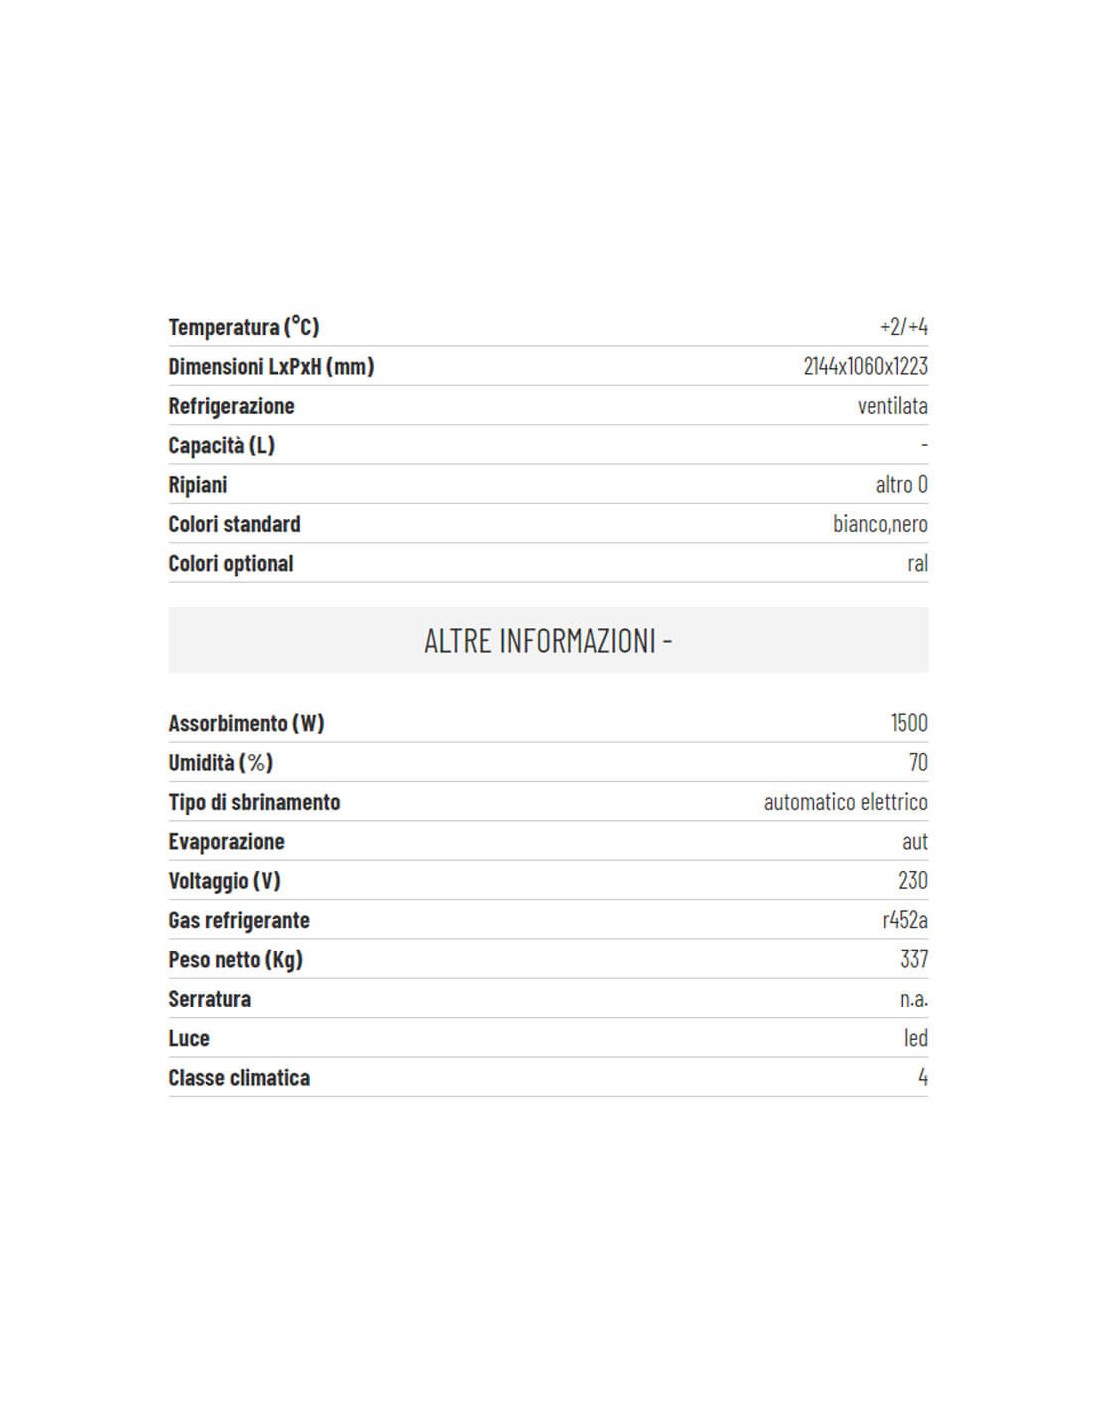Collapse the ALTRE INFORMAZIONI section header
The width and height of the screenshot is (1100, 1422).
tap(548, 640)
